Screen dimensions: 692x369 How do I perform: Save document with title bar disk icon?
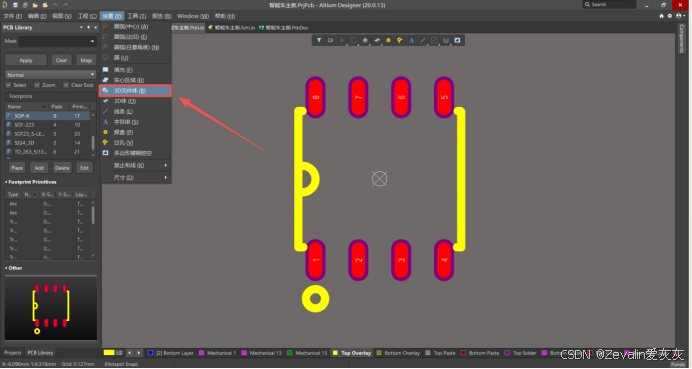(x=15, y=5)
